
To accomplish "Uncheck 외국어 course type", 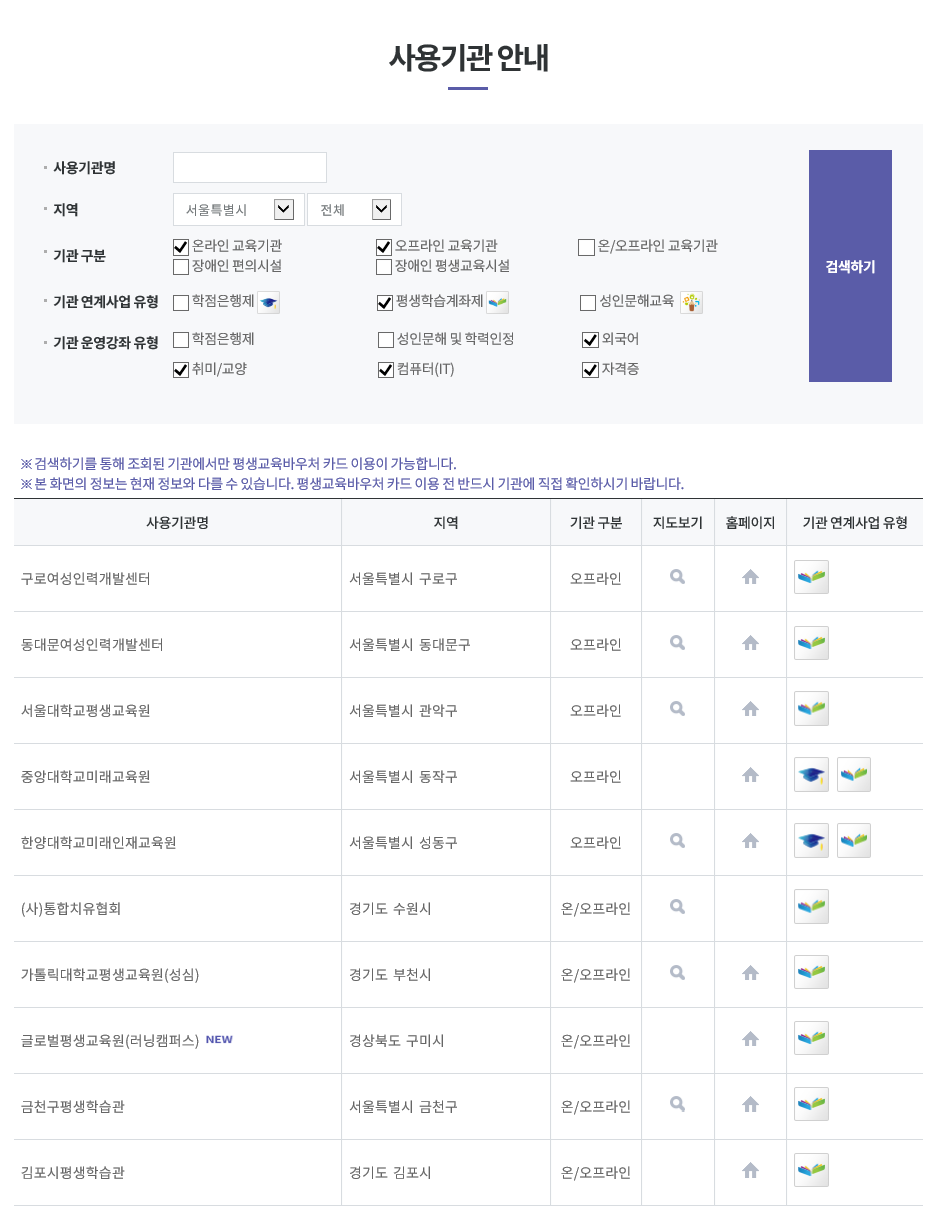I will coord(590,340).
